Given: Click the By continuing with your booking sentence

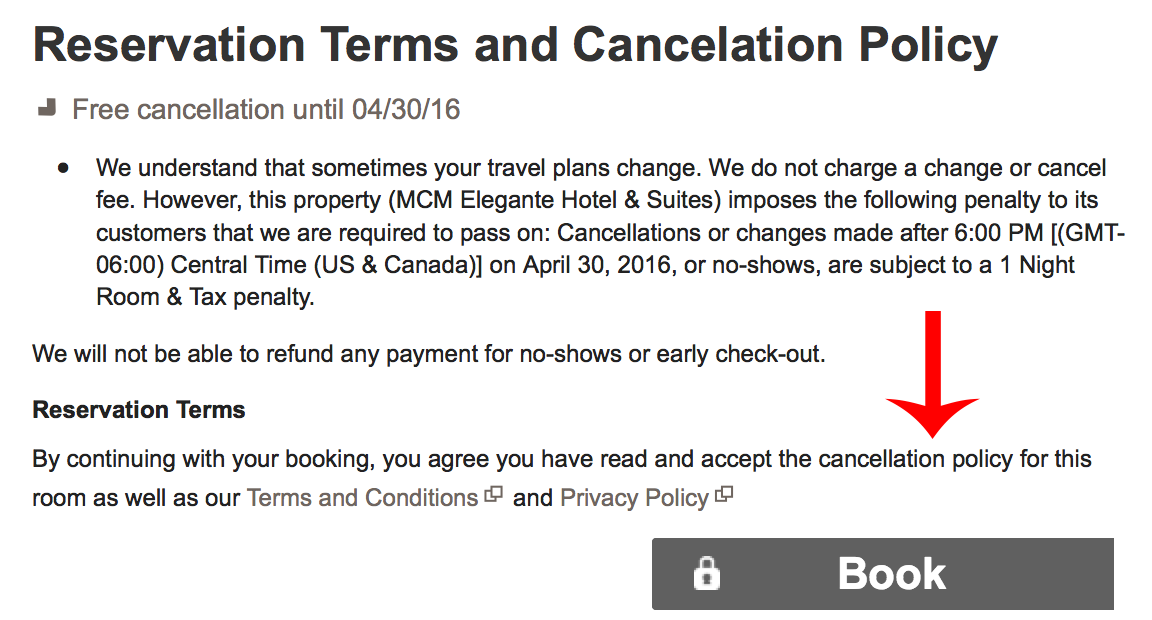Looking at the screenshot, I should [562, 478].
